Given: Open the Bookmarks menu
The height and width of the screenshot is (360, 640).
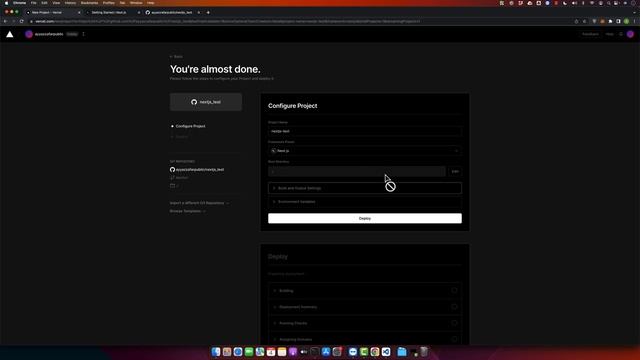Looking at the screenshot, I should coord(89,3).
